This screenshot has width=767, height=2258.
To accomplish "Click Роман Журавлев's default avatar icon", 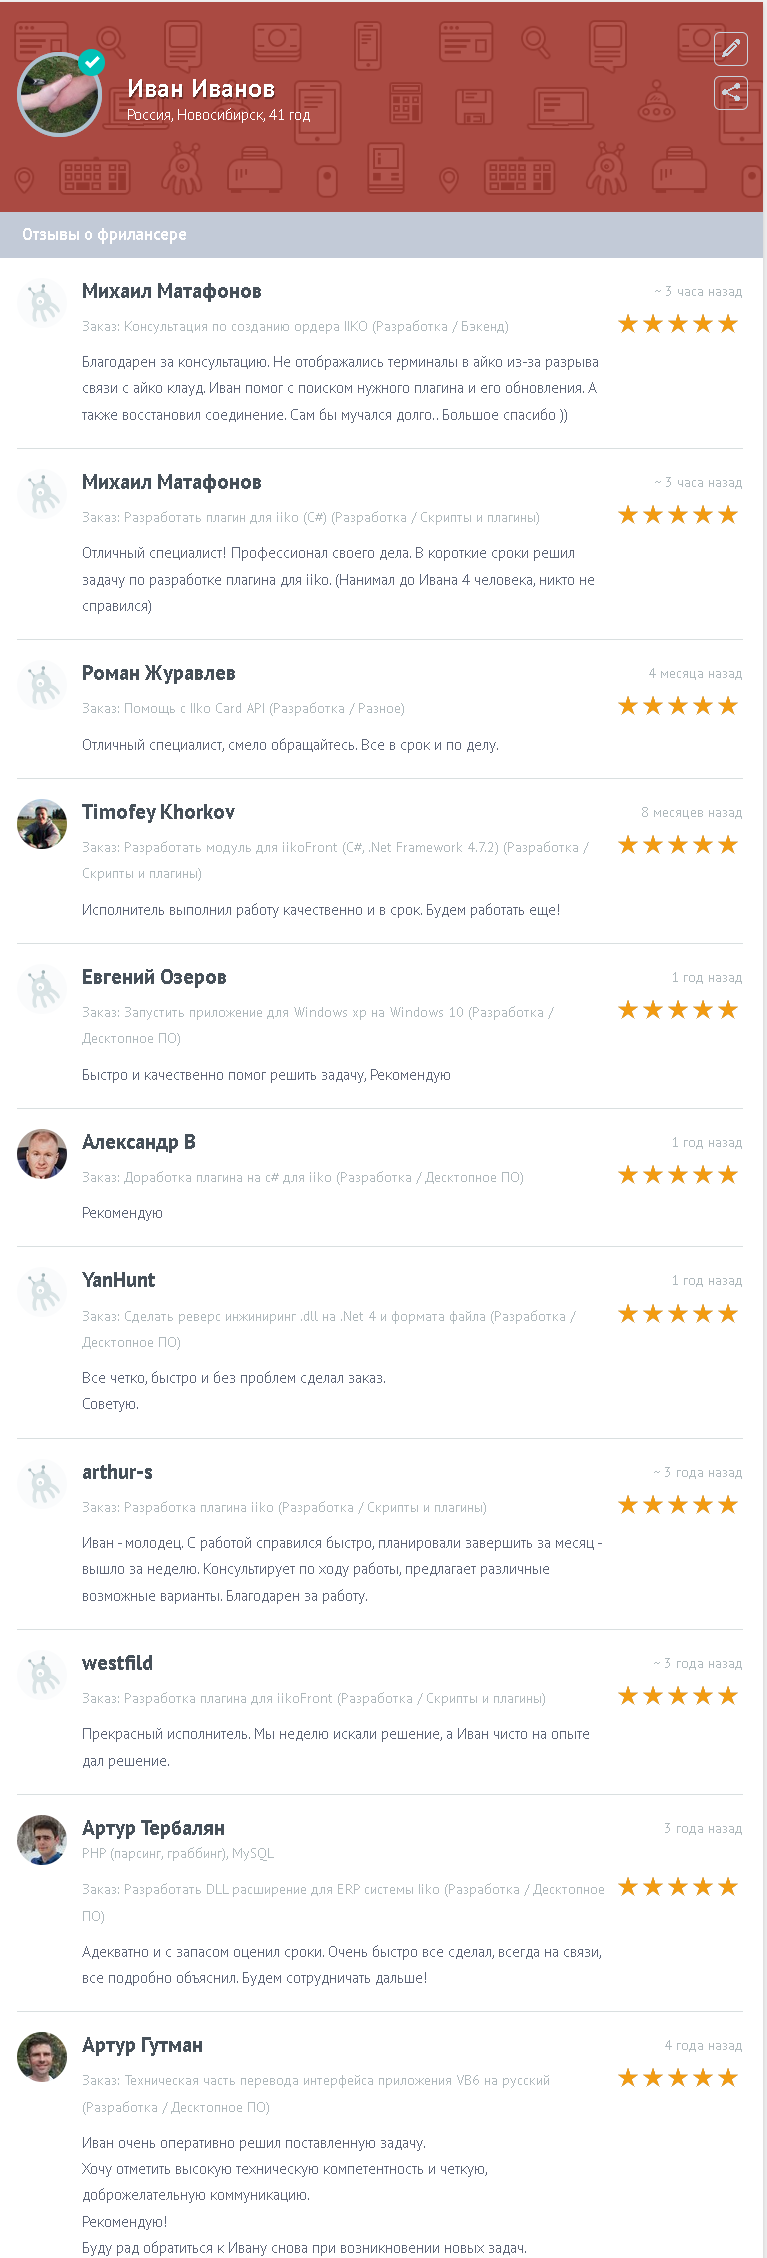I will [x=42, y=685].
